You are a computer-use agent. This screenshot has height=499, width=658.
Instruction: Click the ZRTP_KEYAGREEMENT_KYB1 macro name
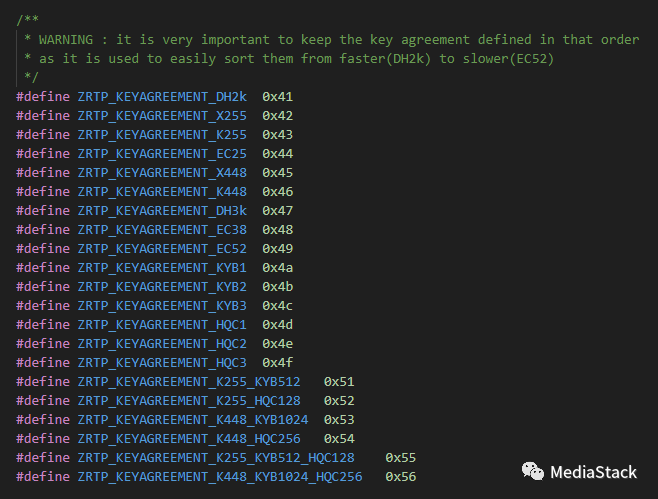(x=162, y=267)
